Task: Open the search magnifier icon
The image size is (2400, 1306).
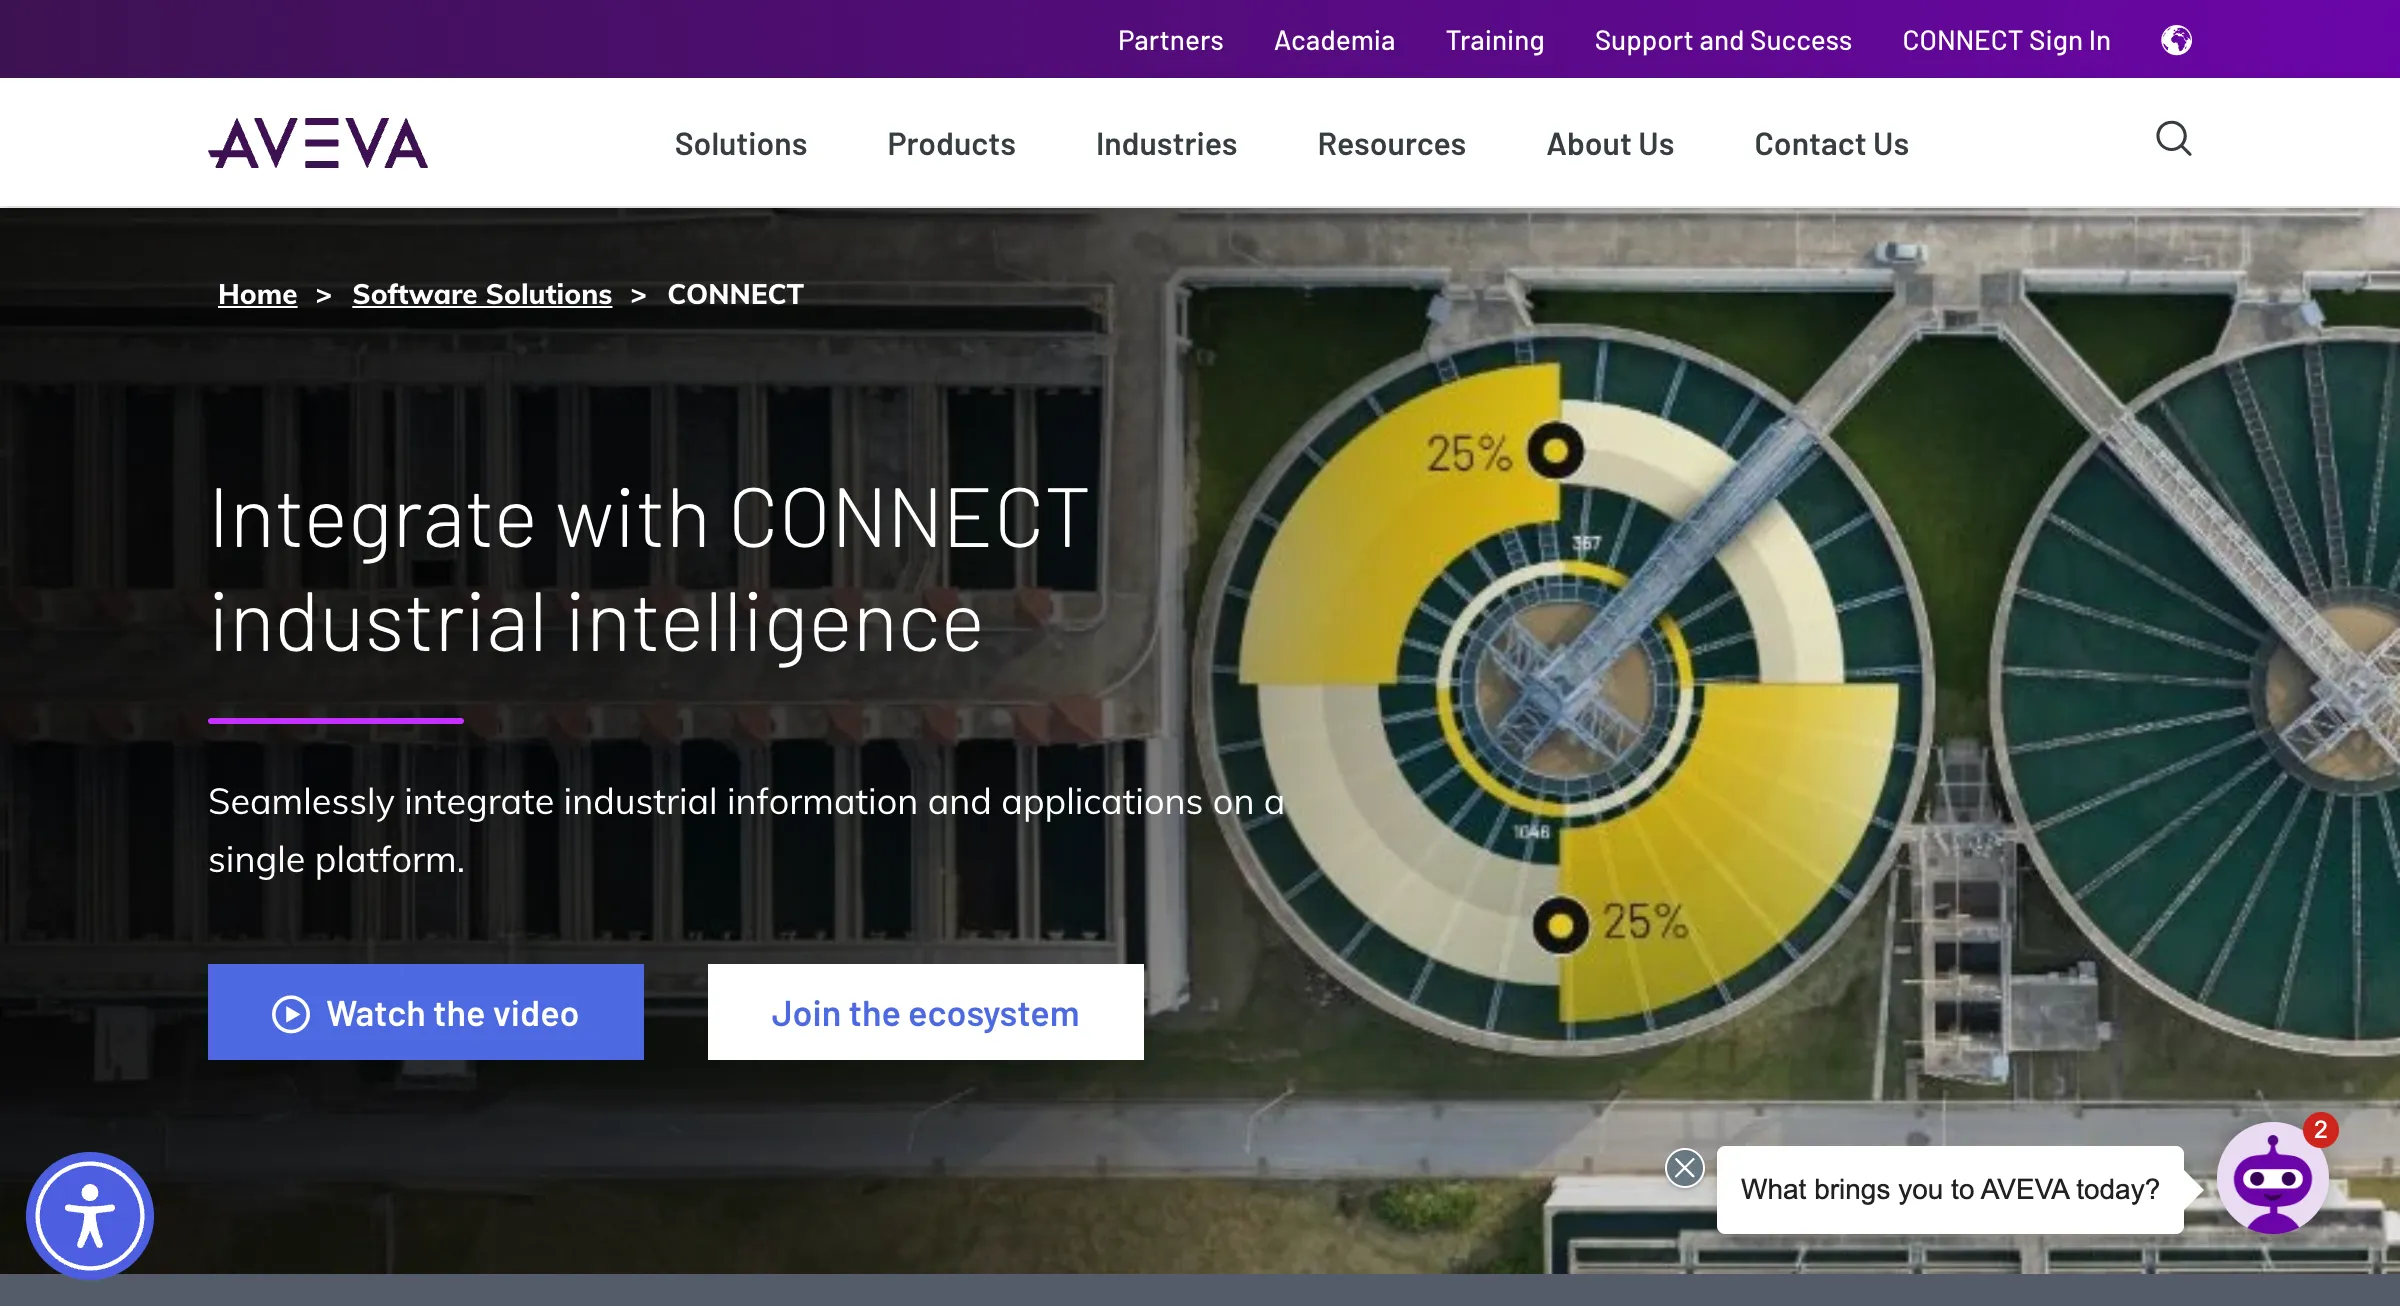Action: (2173, 139)
